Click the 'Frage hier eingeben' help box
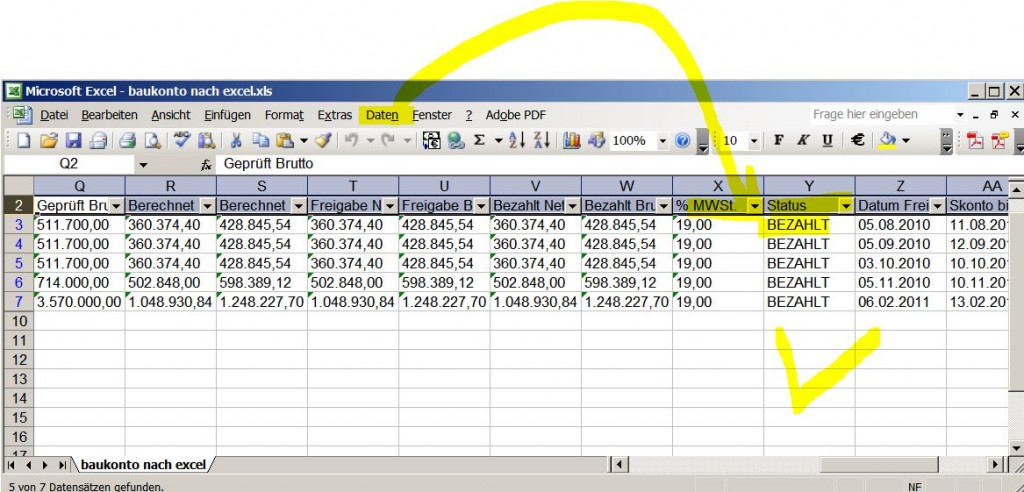The width and height of the screenshot is (1024, 492). pos(870,115)
